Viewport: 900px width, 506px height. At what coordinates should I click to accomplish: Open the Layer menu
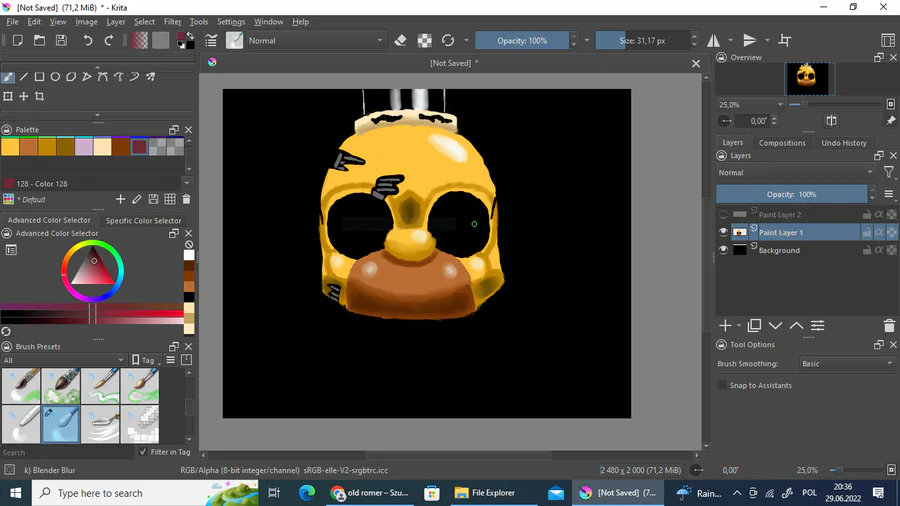point(115,22)
